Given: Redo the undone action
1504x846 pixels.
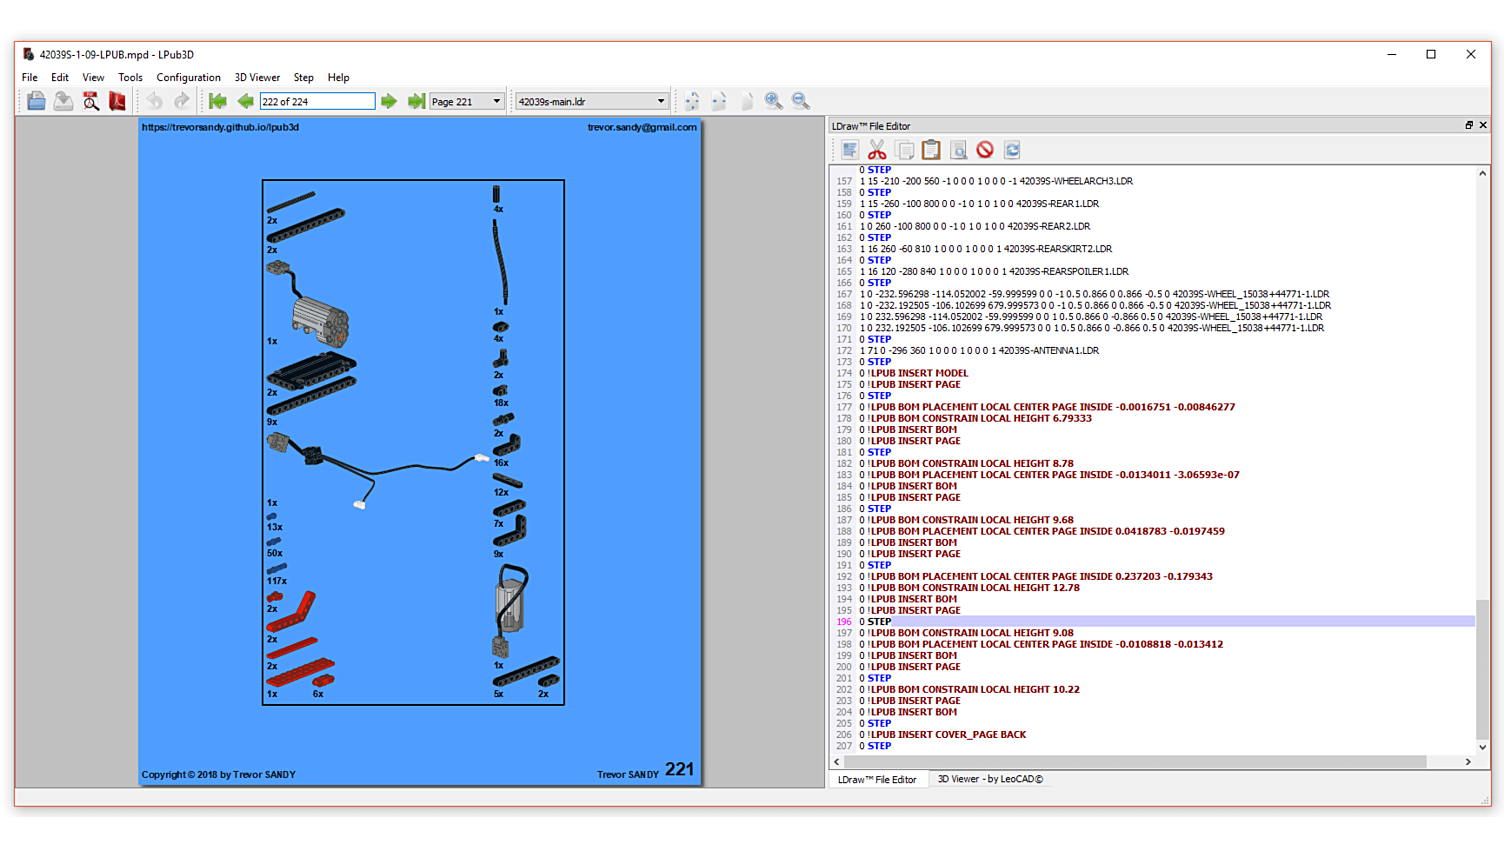Looking at the screenshot, I should point(181,100).
